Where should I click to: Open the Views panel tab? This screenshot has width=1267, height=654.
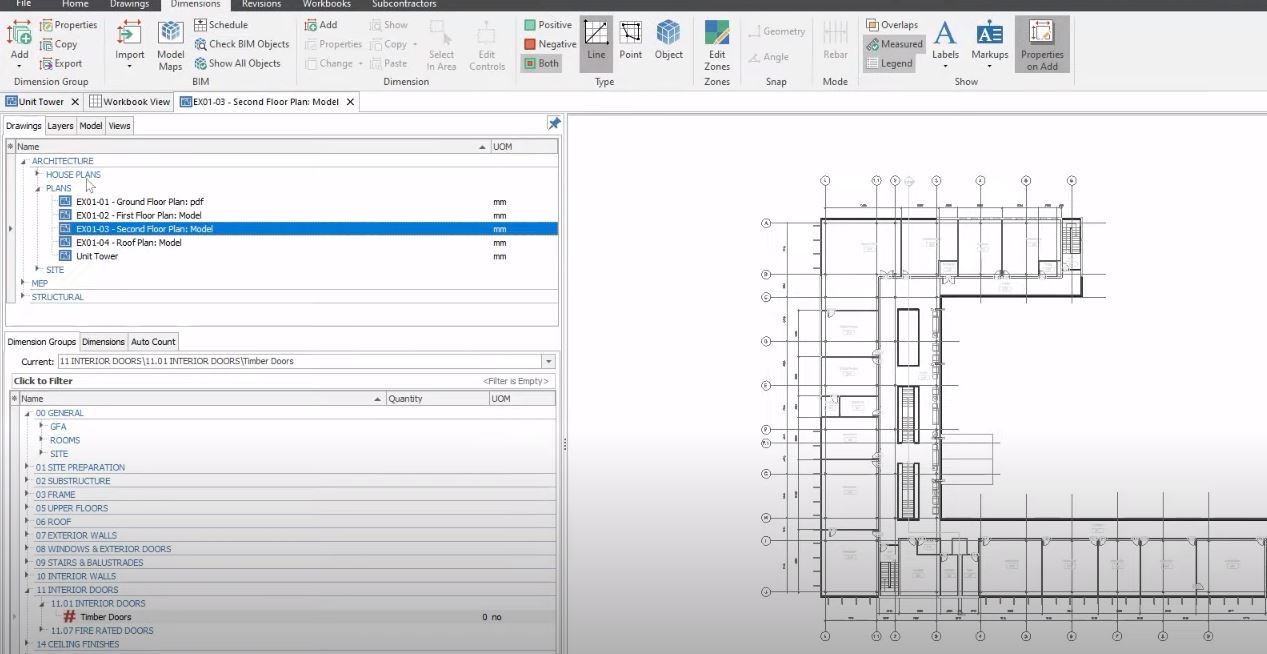pos(120,126)
